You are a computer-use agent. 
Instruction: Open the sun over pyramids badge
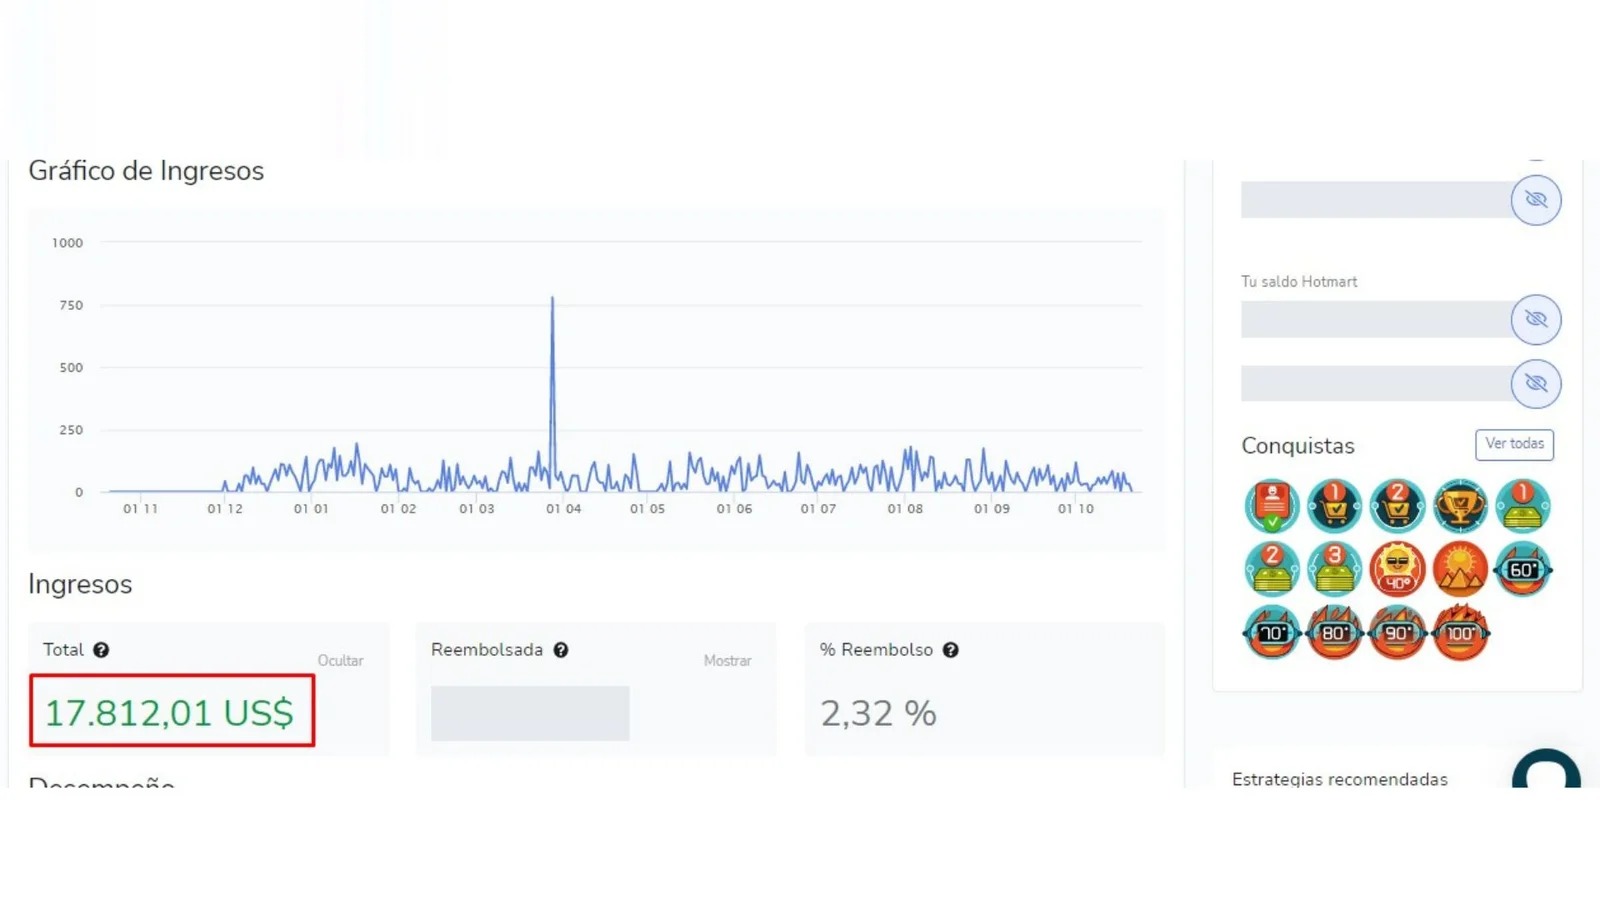click(x=1460, y=569)
